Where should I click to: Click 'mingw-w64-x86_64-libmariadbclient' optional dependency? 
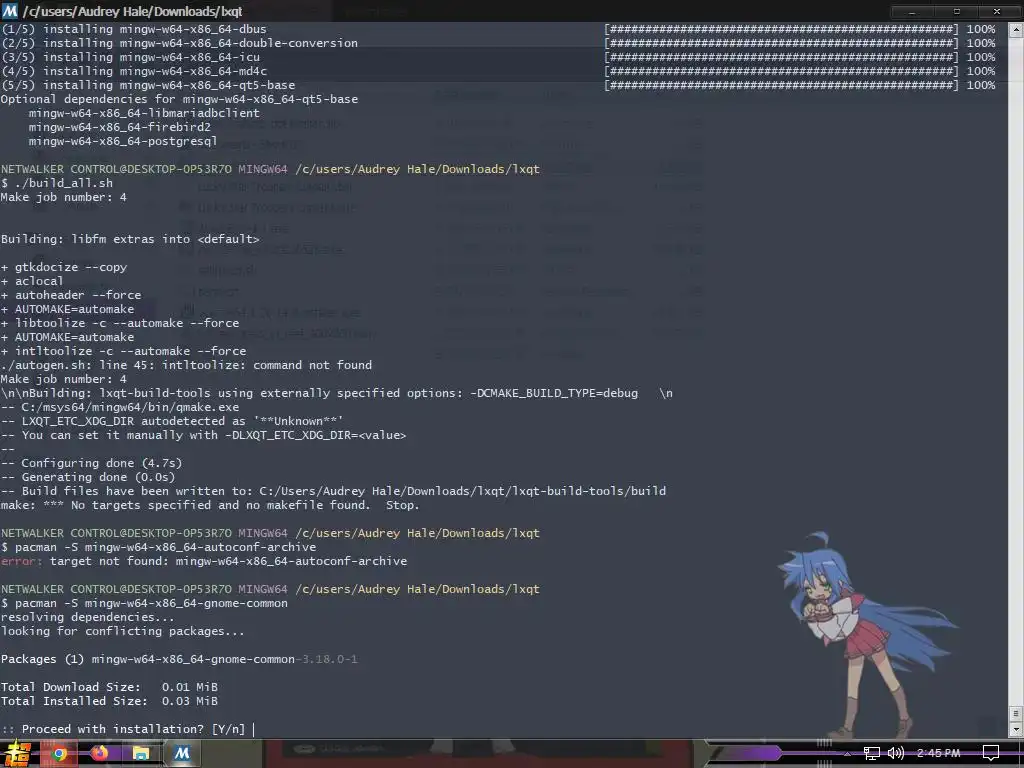pyautogui.click(x=144, y=113)
